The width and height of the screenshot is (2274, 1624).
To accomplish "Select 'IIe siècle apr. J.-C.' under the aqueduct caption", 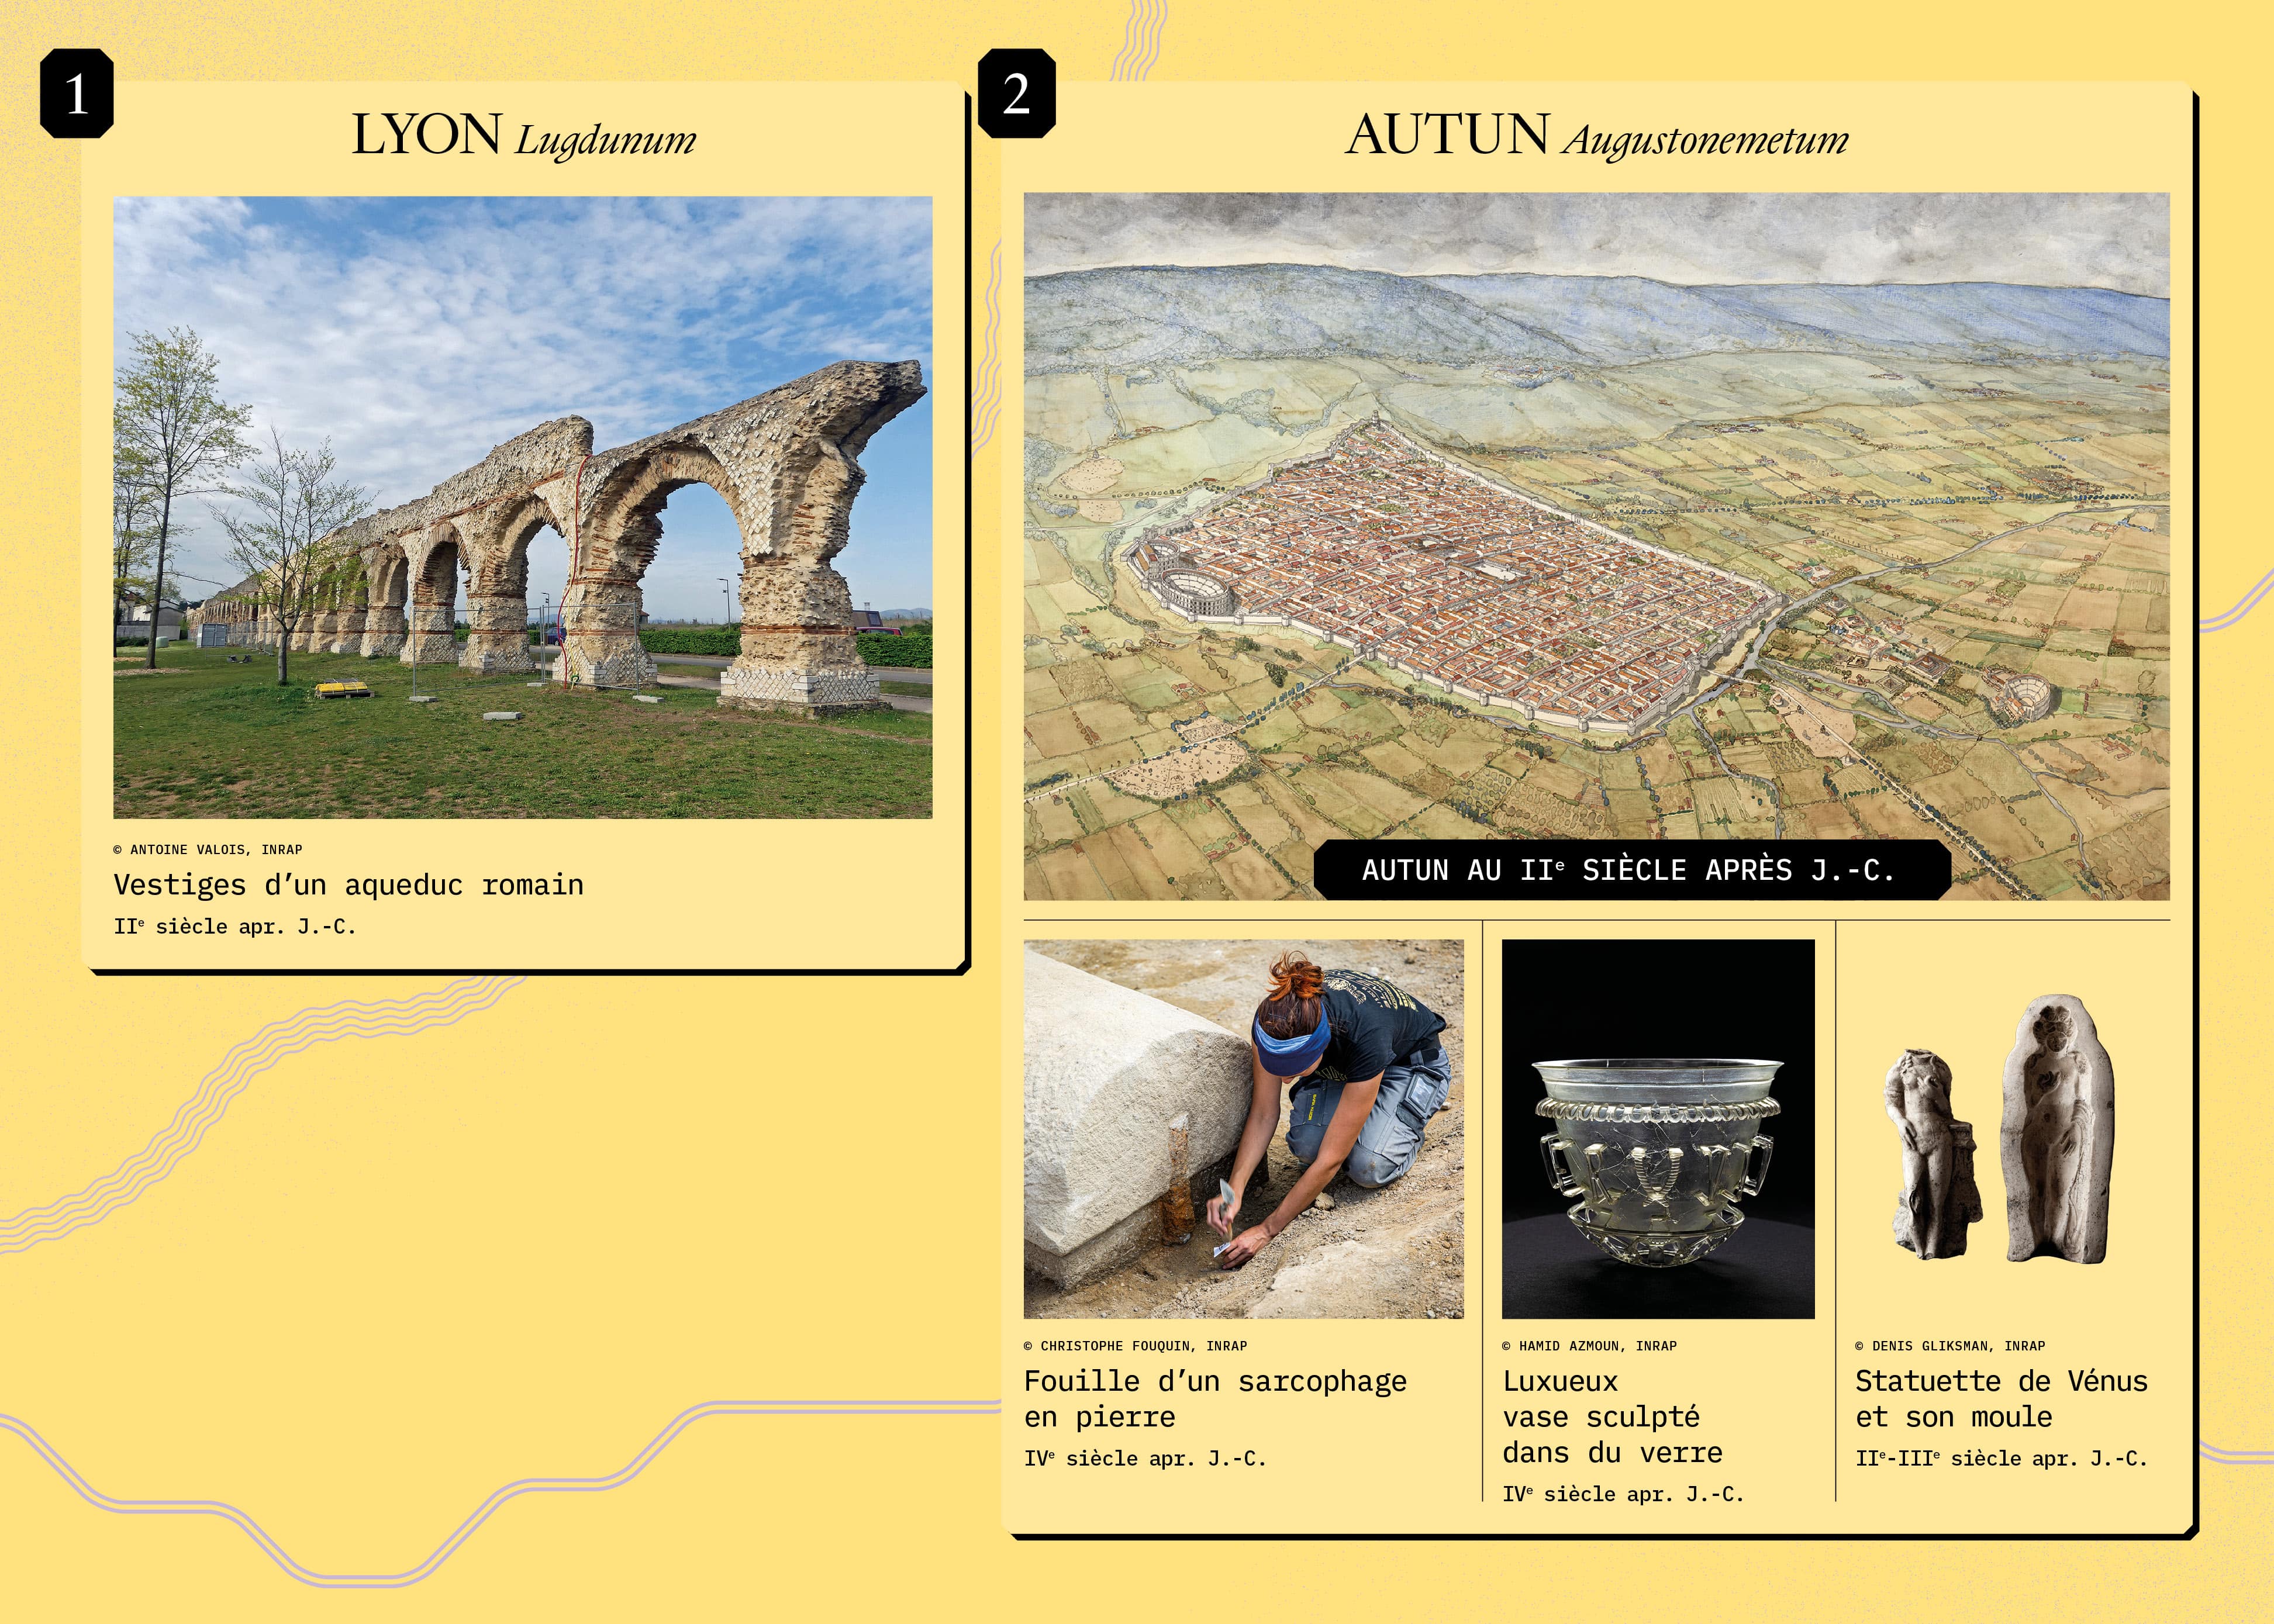I will pos(235,927).
